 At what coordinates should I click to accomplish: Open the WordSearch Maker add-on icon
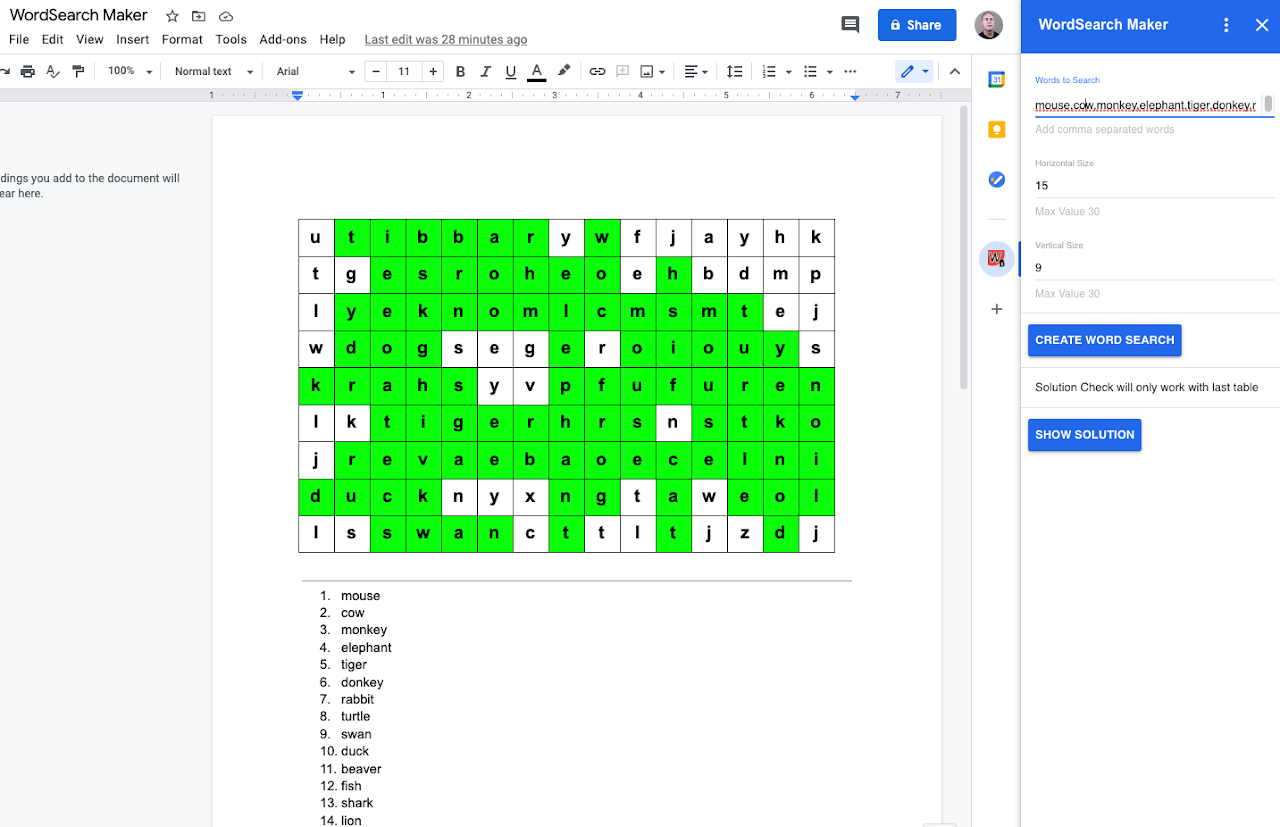996,258
